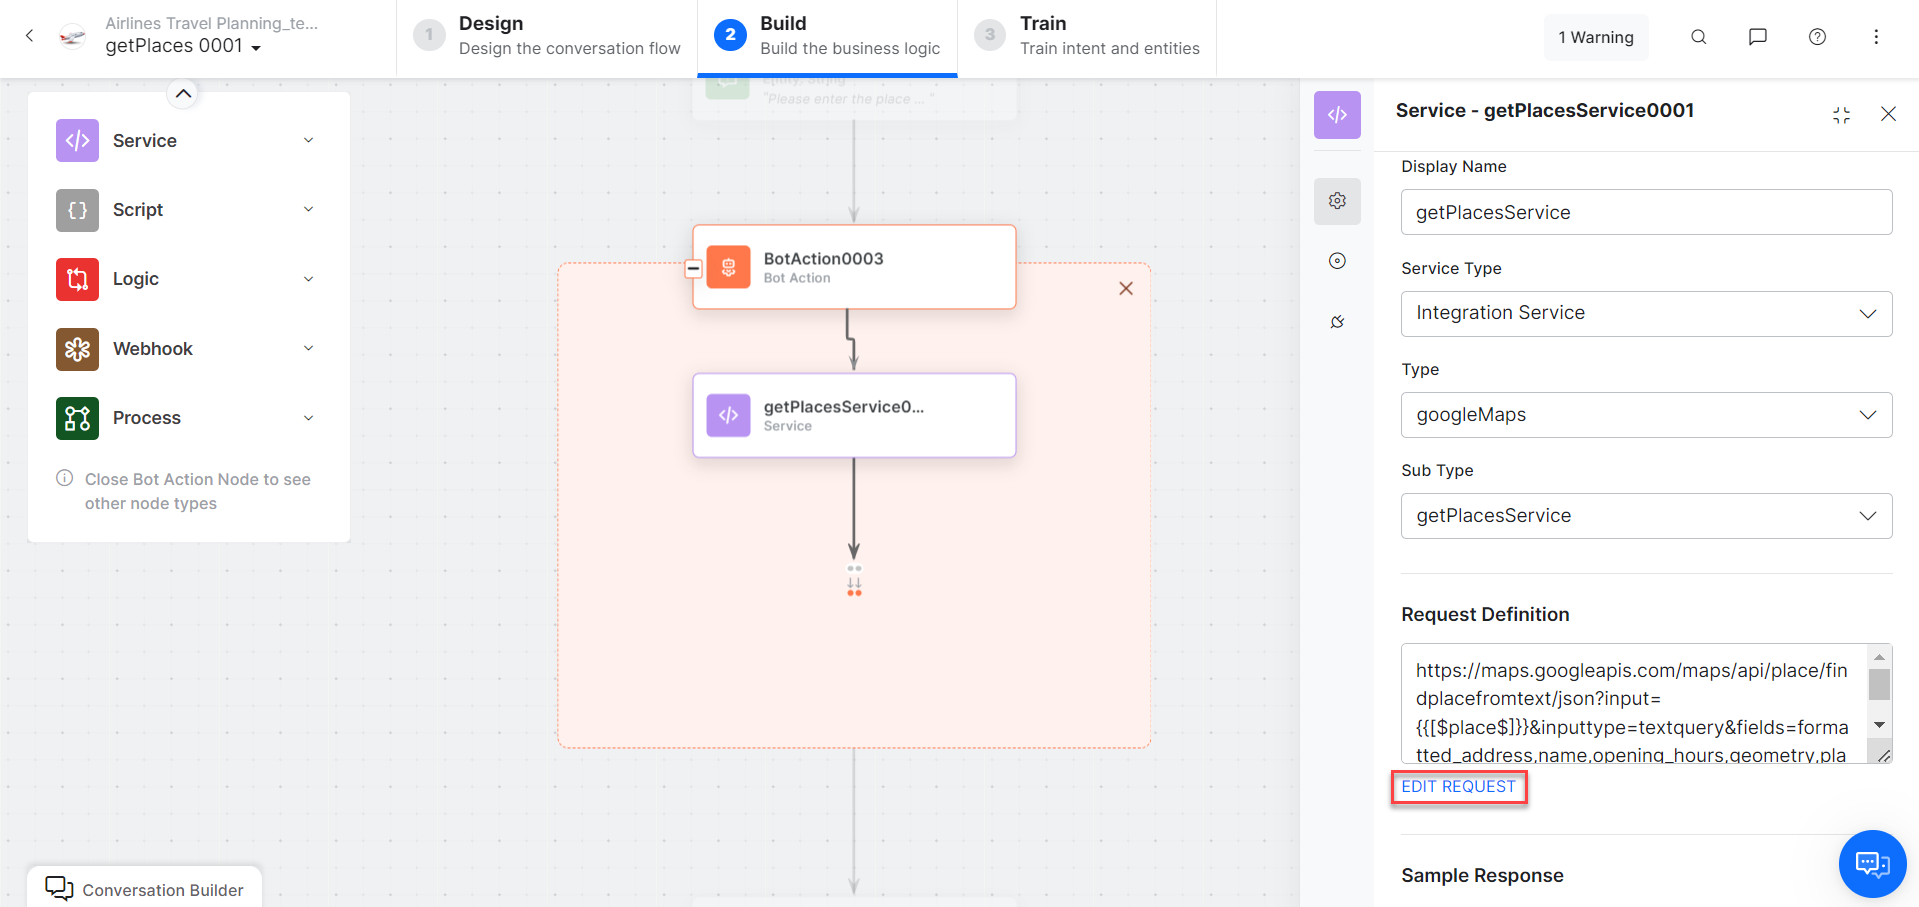Collapse the node palette with up chevron
The image size is (1919, 907).
(x=183, y=94)
